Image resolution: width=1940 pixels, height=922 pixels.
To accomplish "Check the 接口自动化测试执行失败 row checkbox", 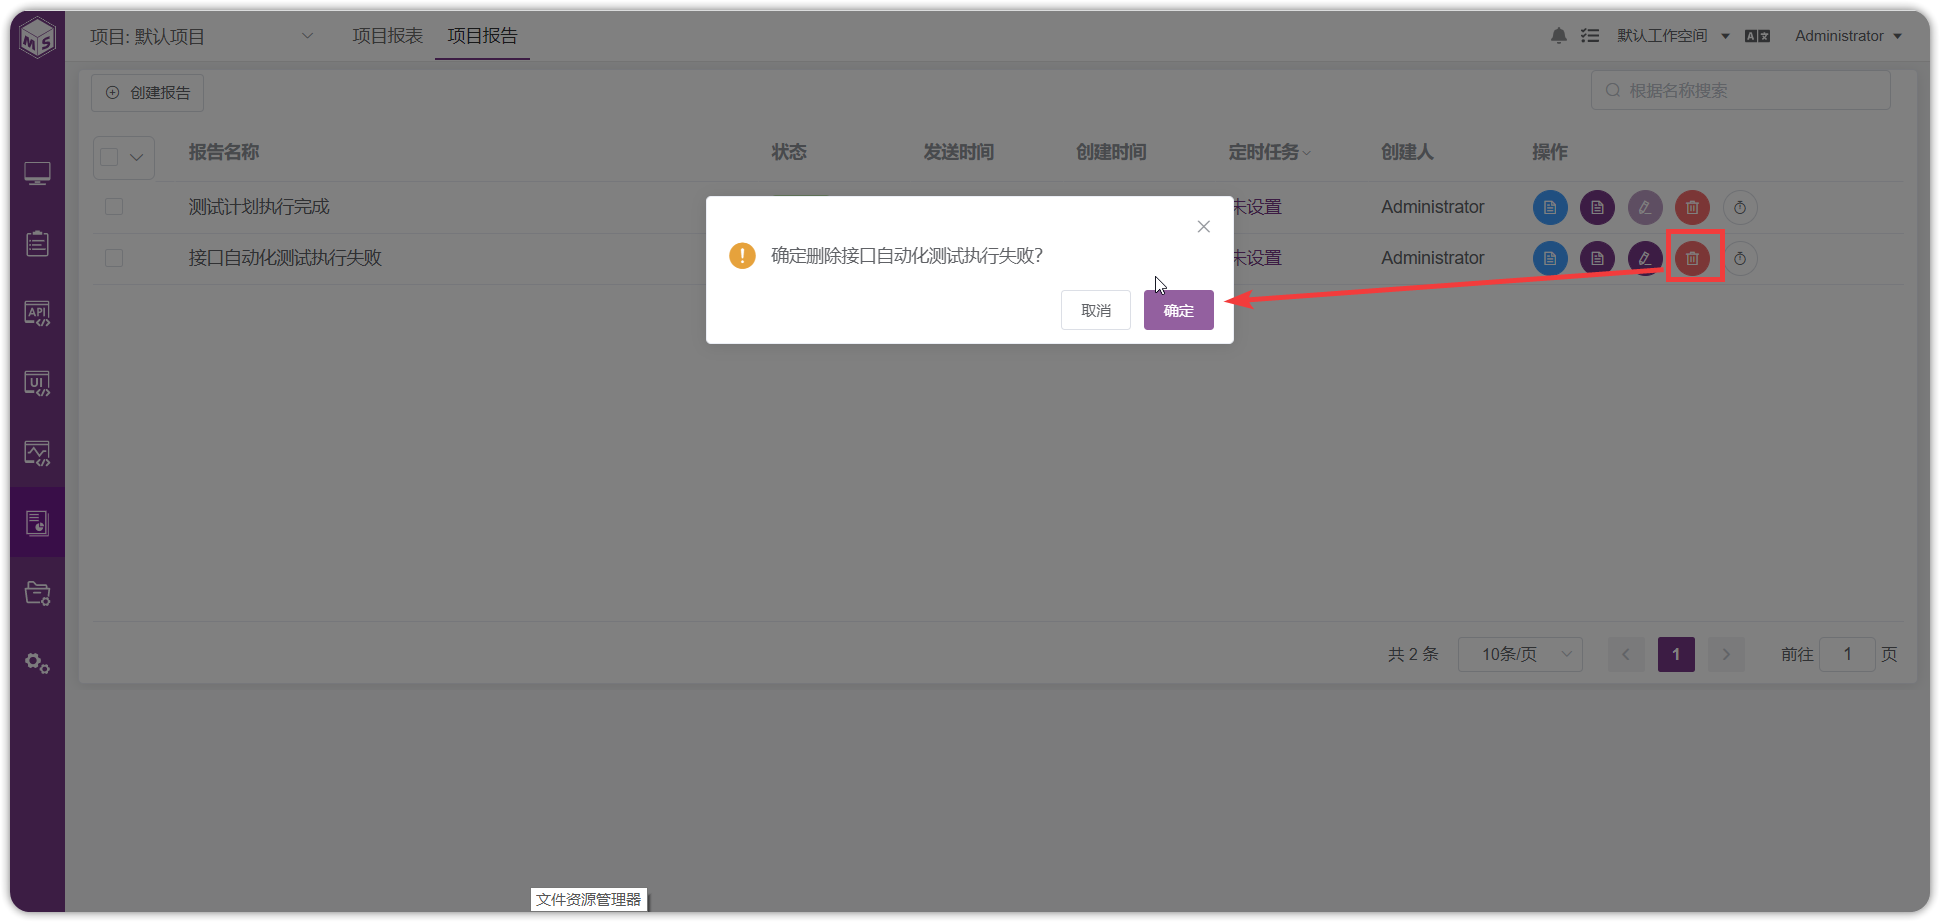I will click(114, 258).
